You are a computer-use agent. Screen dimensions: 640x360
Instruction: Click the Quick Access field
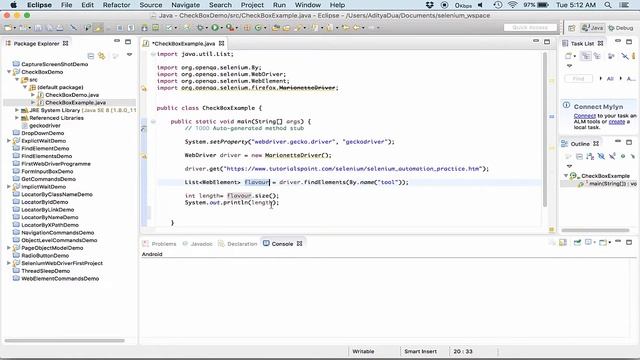point(530,27)
